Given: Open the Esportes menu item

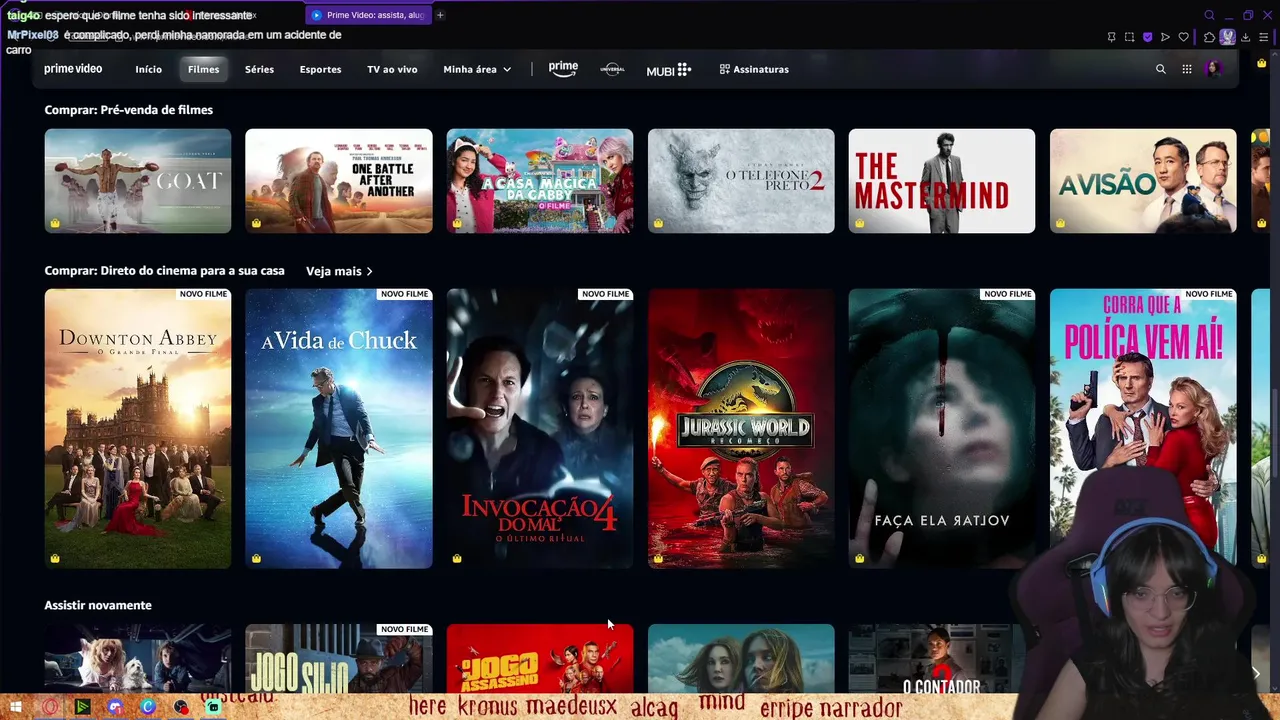Looking at the screenshot, I should pyautogui.click(x=320, y=69).
